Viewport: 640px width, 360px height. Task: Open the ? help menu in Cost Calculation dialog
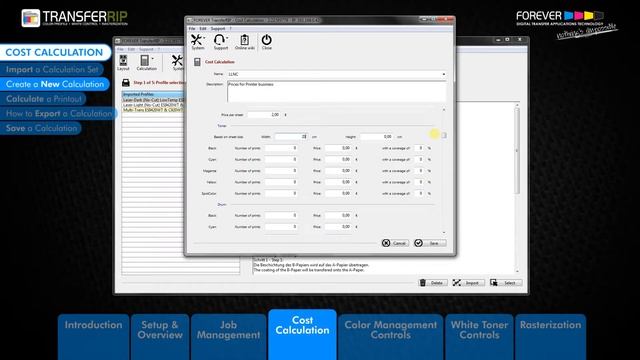(230, 29)
